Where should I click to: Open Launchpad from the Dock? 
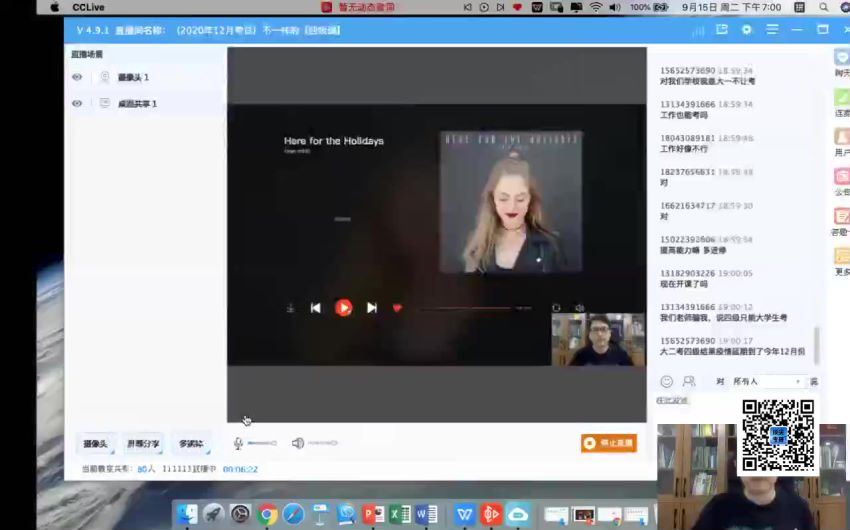(x=214, y=514)
